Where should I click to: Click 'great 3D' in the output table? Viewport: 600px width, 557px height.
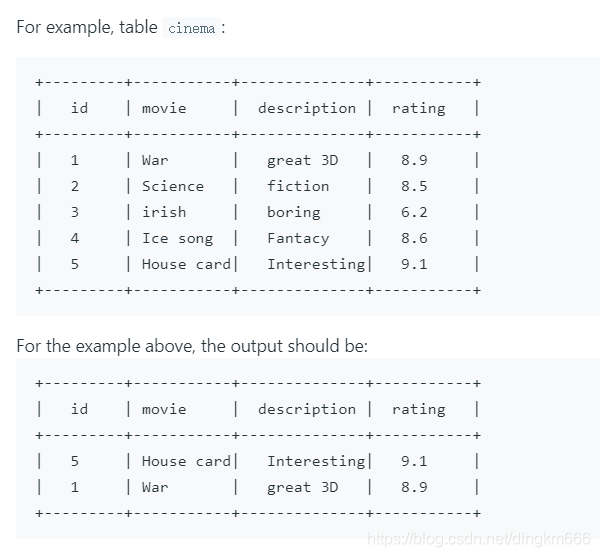tap(303, 488)
